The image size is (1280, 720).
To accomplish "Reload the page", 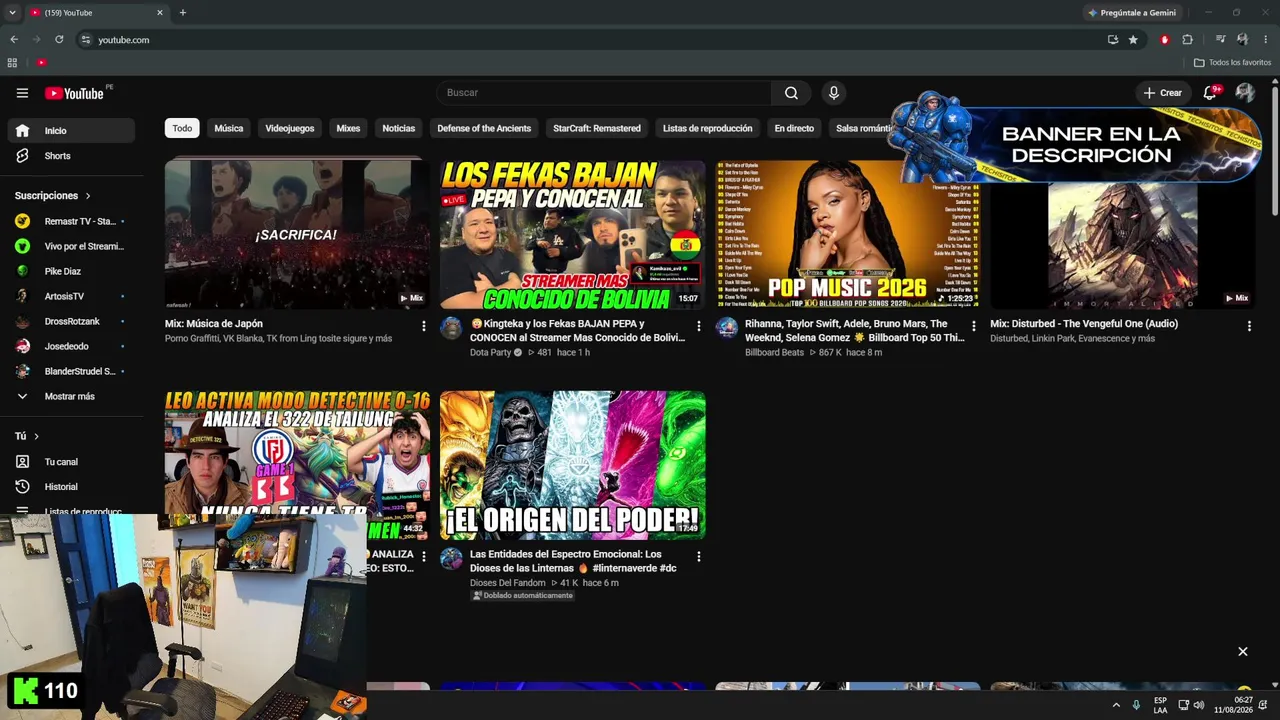I will click(x=59, y=40).
